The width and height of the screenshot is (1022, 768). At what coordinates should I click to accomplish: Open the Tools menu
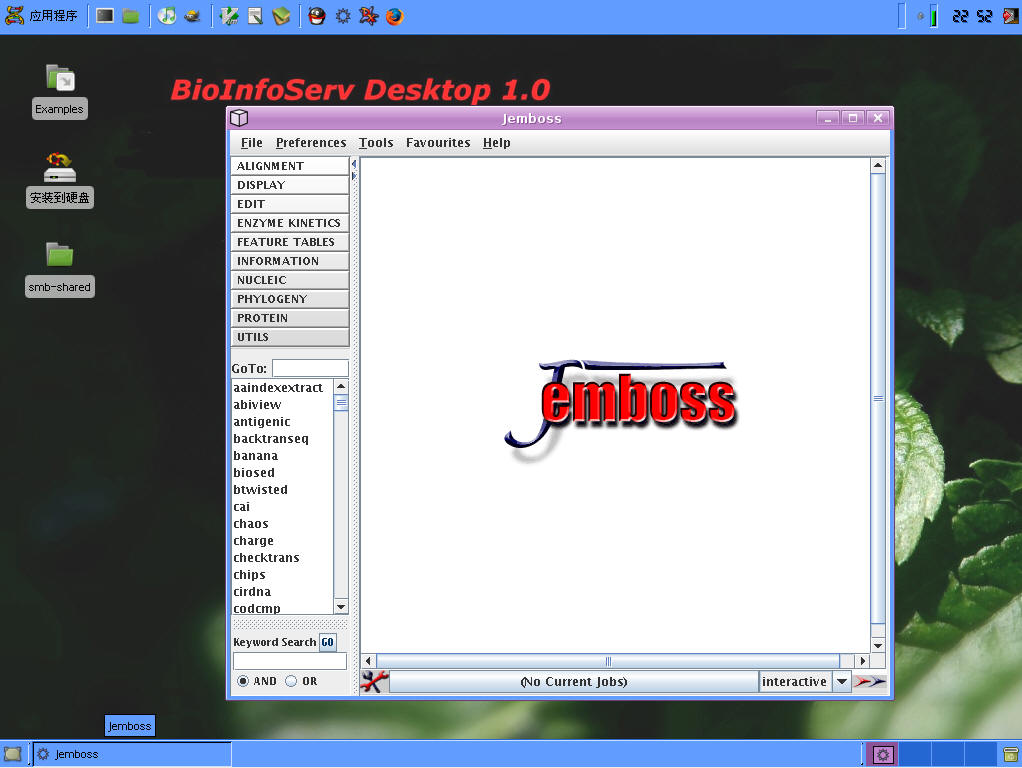point(376,143)
